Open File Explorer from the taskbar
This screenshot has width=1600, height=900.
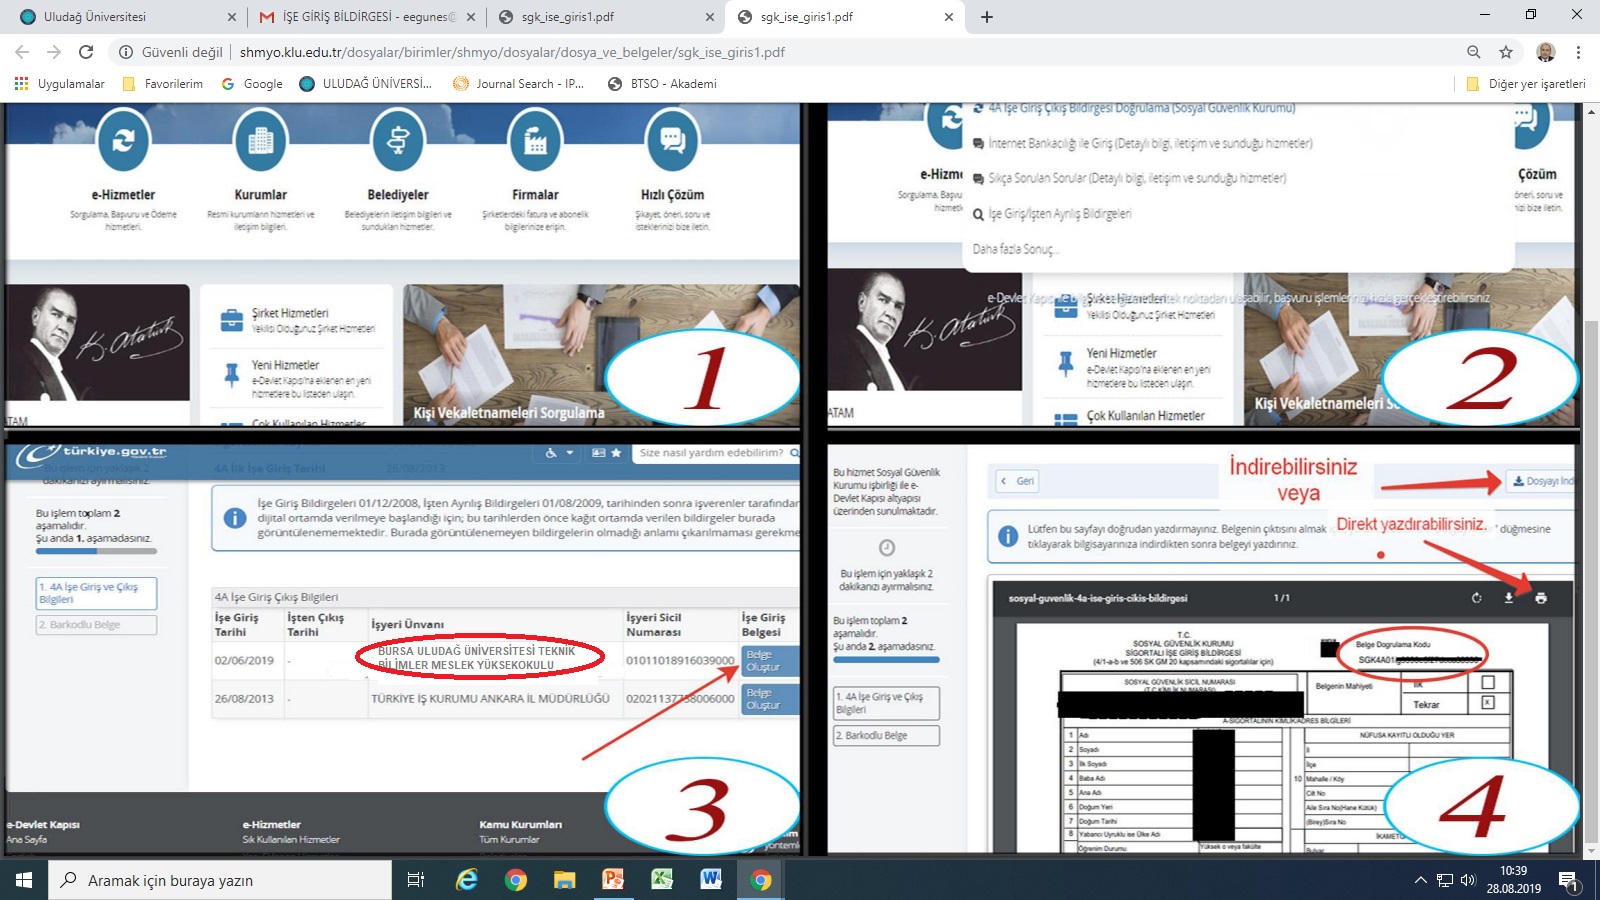(564, 880)
